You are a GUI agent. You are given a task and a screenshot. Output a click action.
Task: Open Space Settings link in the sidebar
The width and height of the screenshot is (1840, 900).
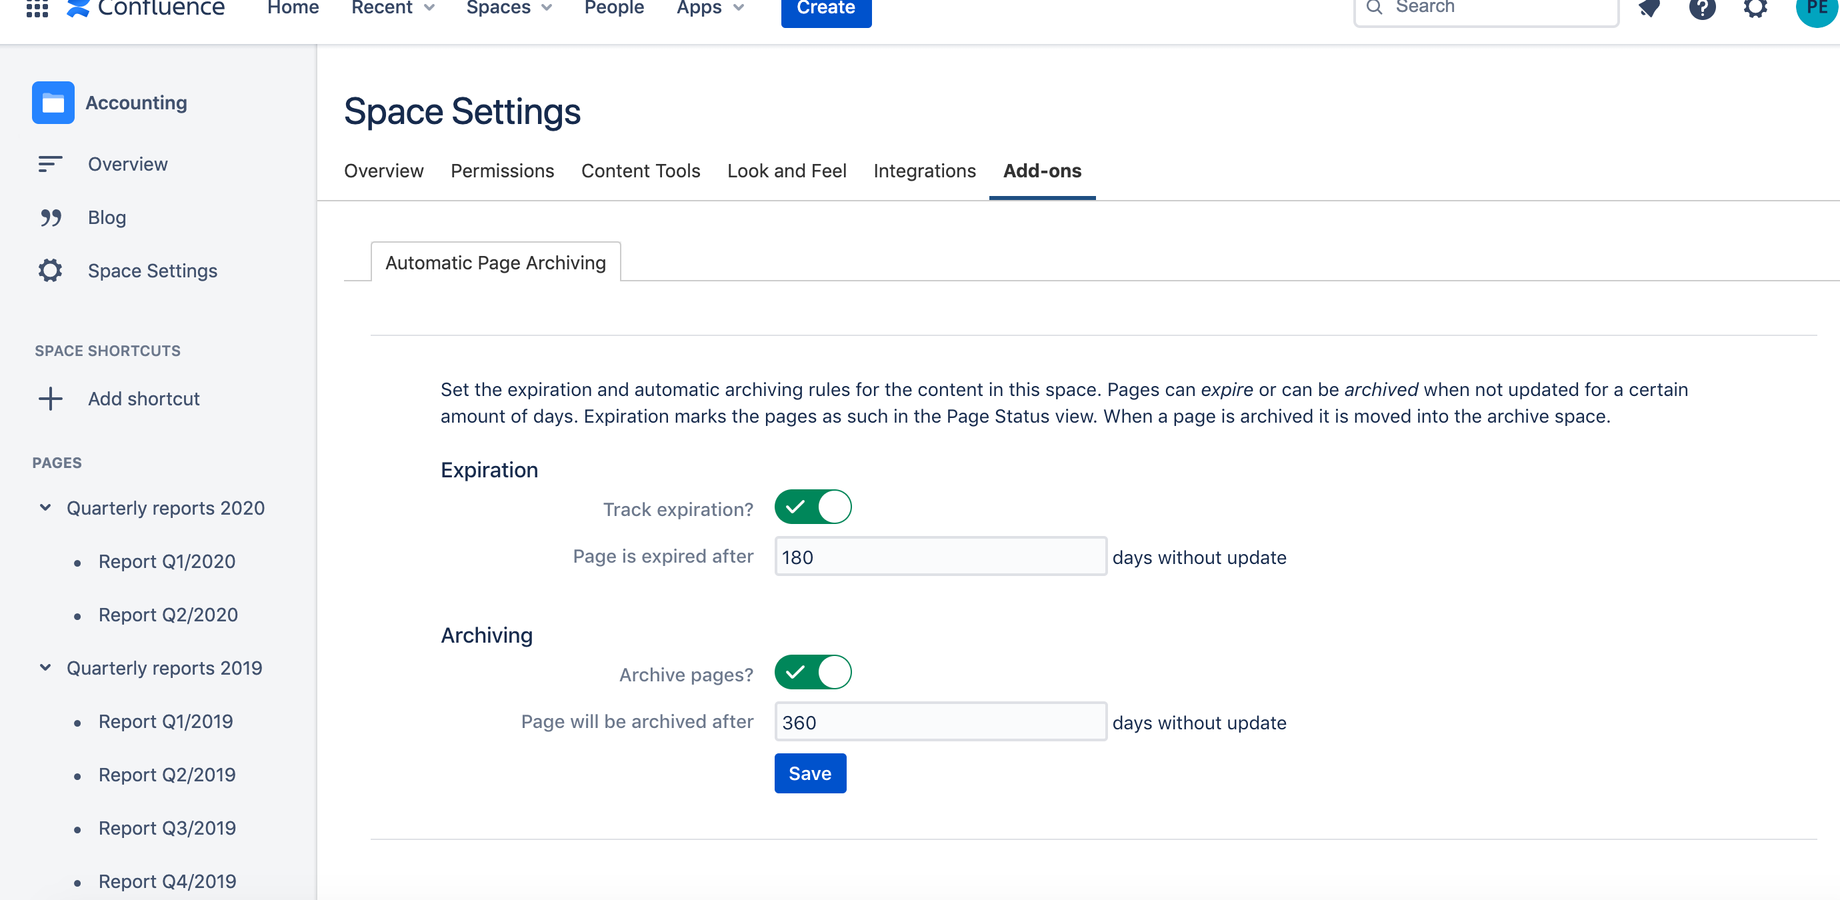pos(153,270)
